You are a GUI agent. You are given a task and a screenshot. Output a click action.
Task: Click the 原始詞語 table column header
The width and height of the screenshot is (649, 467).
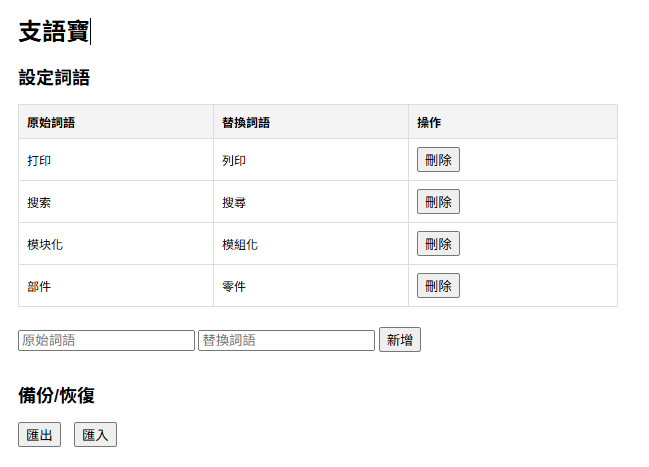[52, 122]
